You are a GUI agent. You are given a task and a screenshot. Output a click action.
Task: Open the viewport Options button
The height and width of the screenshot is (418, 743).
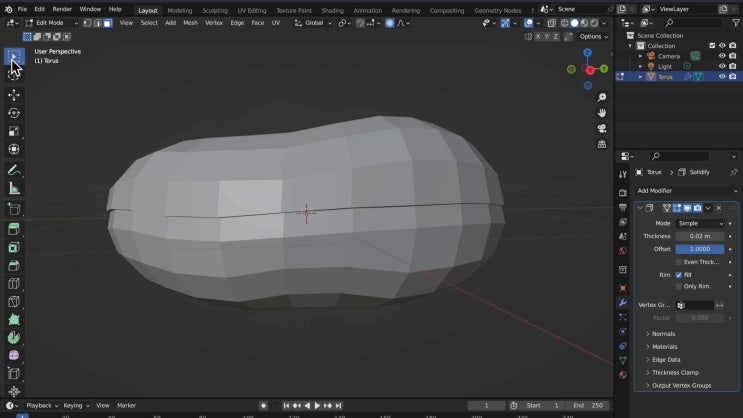pos(593,37)
